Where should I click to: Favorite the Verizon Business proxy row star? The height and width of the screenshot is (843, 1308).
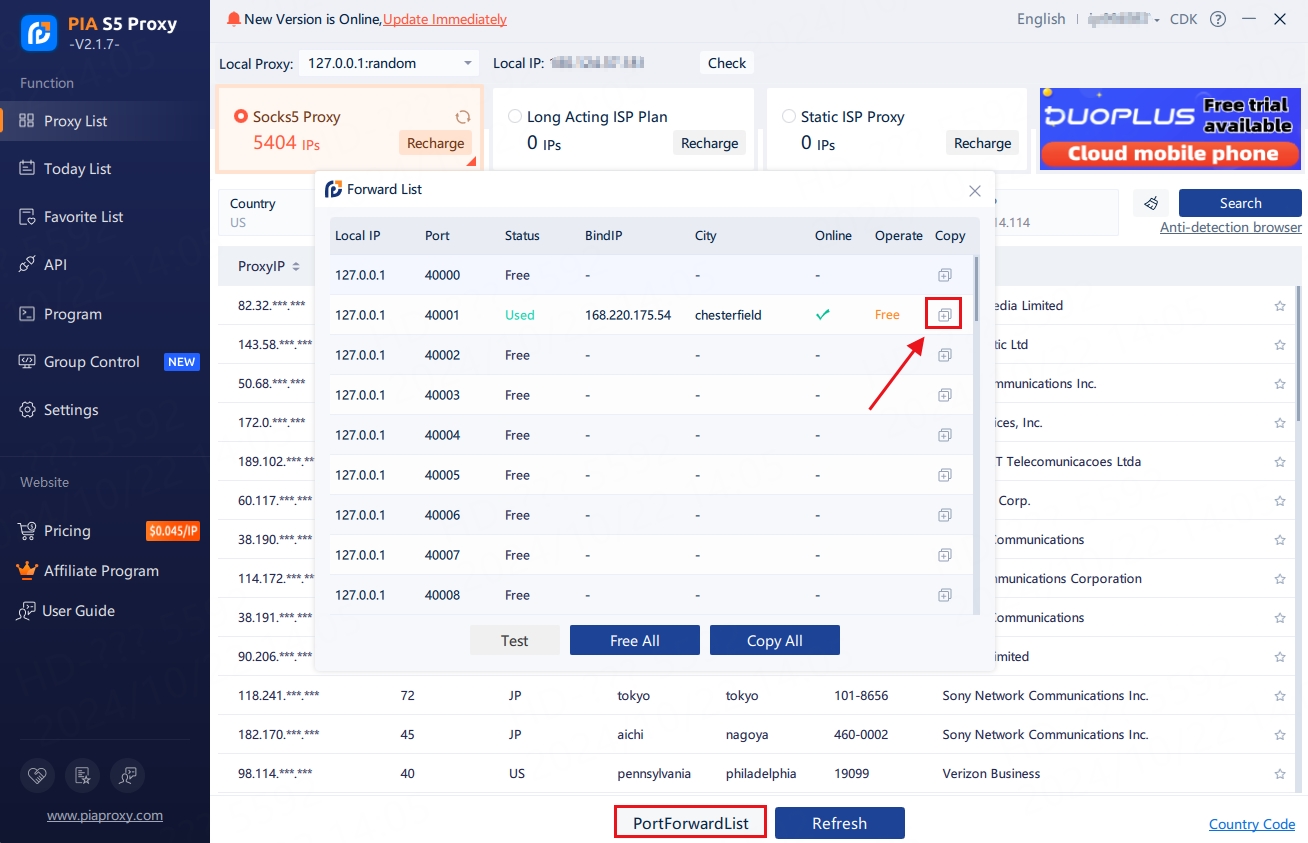[x=1280, y=774]
